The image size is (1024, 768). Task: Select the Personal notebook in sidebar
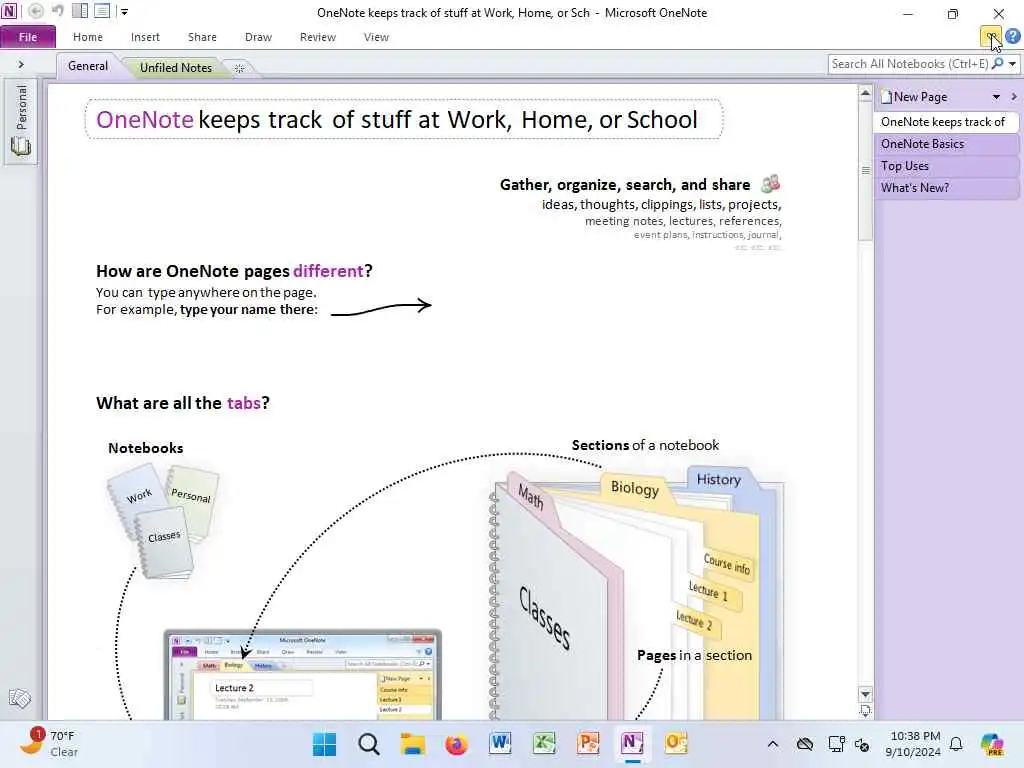click(x=20, y=121)
